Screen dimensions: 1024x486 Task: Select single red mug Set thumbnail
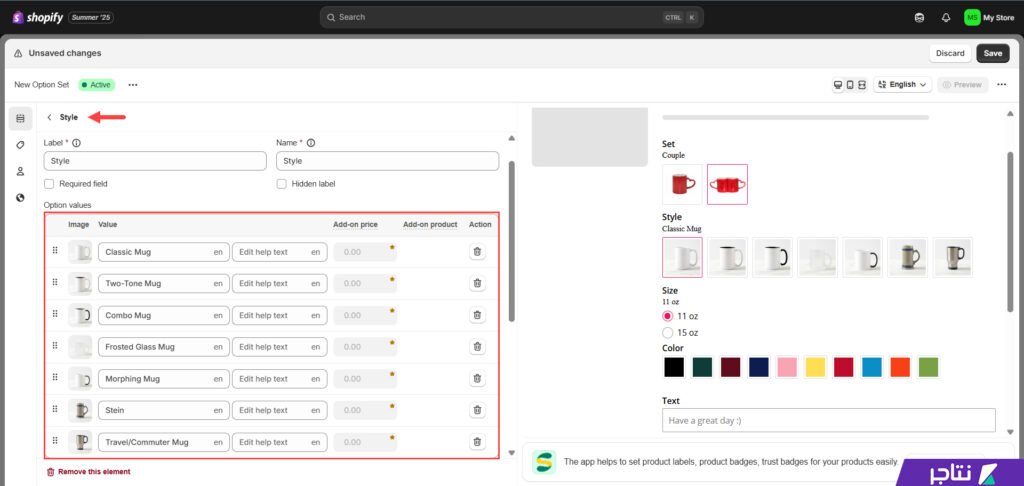[x=682, y=184]
